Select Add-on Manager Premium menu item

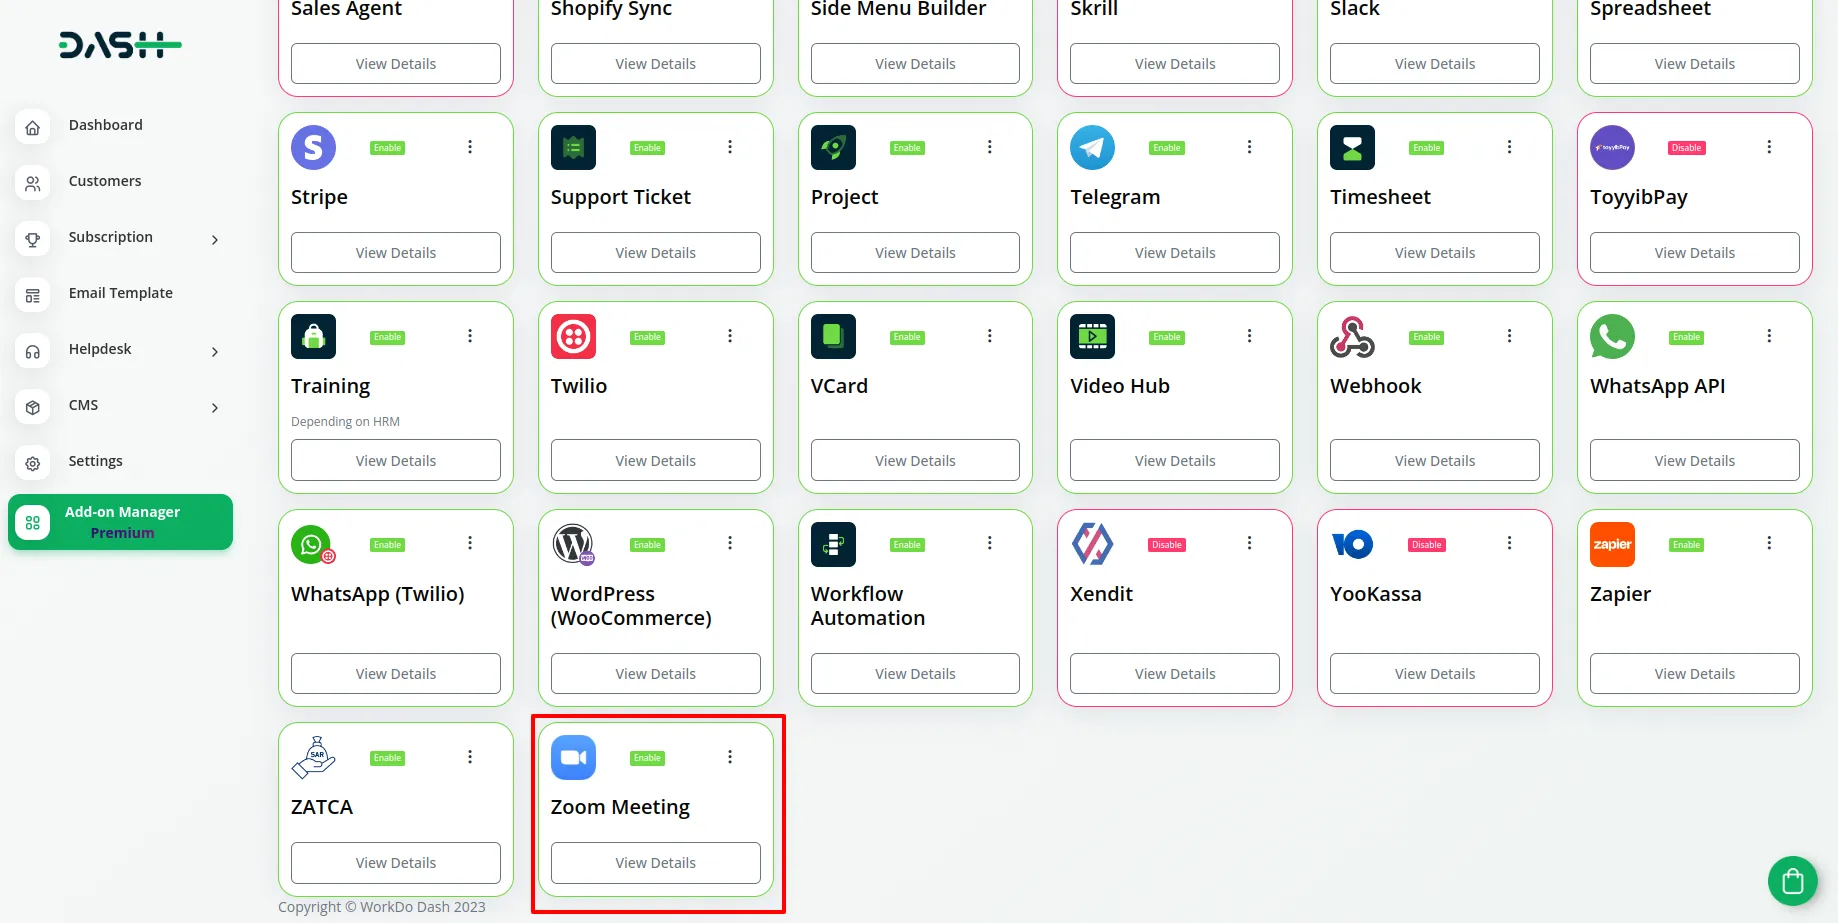(x=120, y=522)
